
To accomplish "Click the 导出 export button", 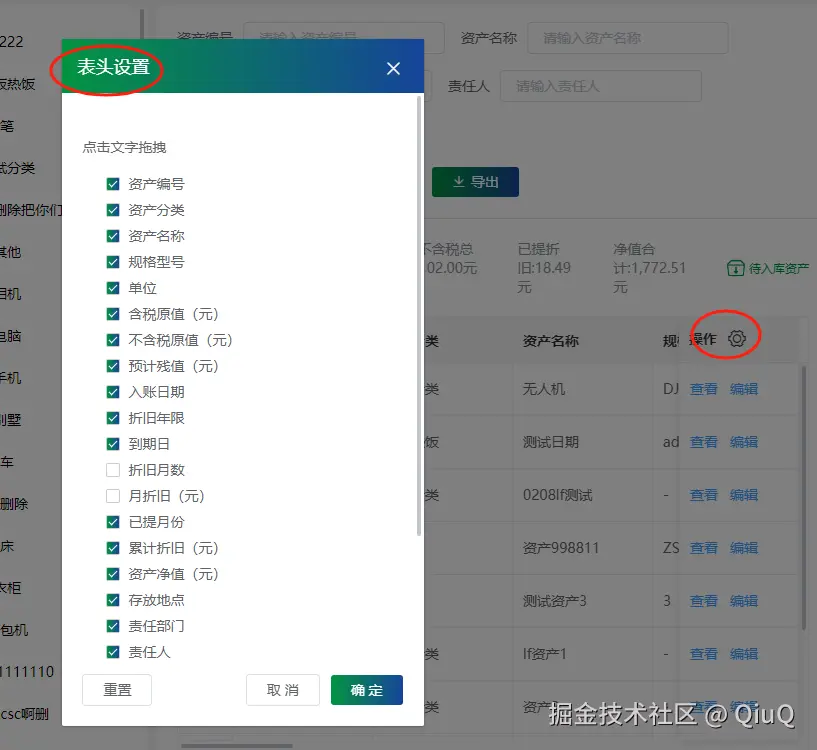I will (x=475, y=182).
